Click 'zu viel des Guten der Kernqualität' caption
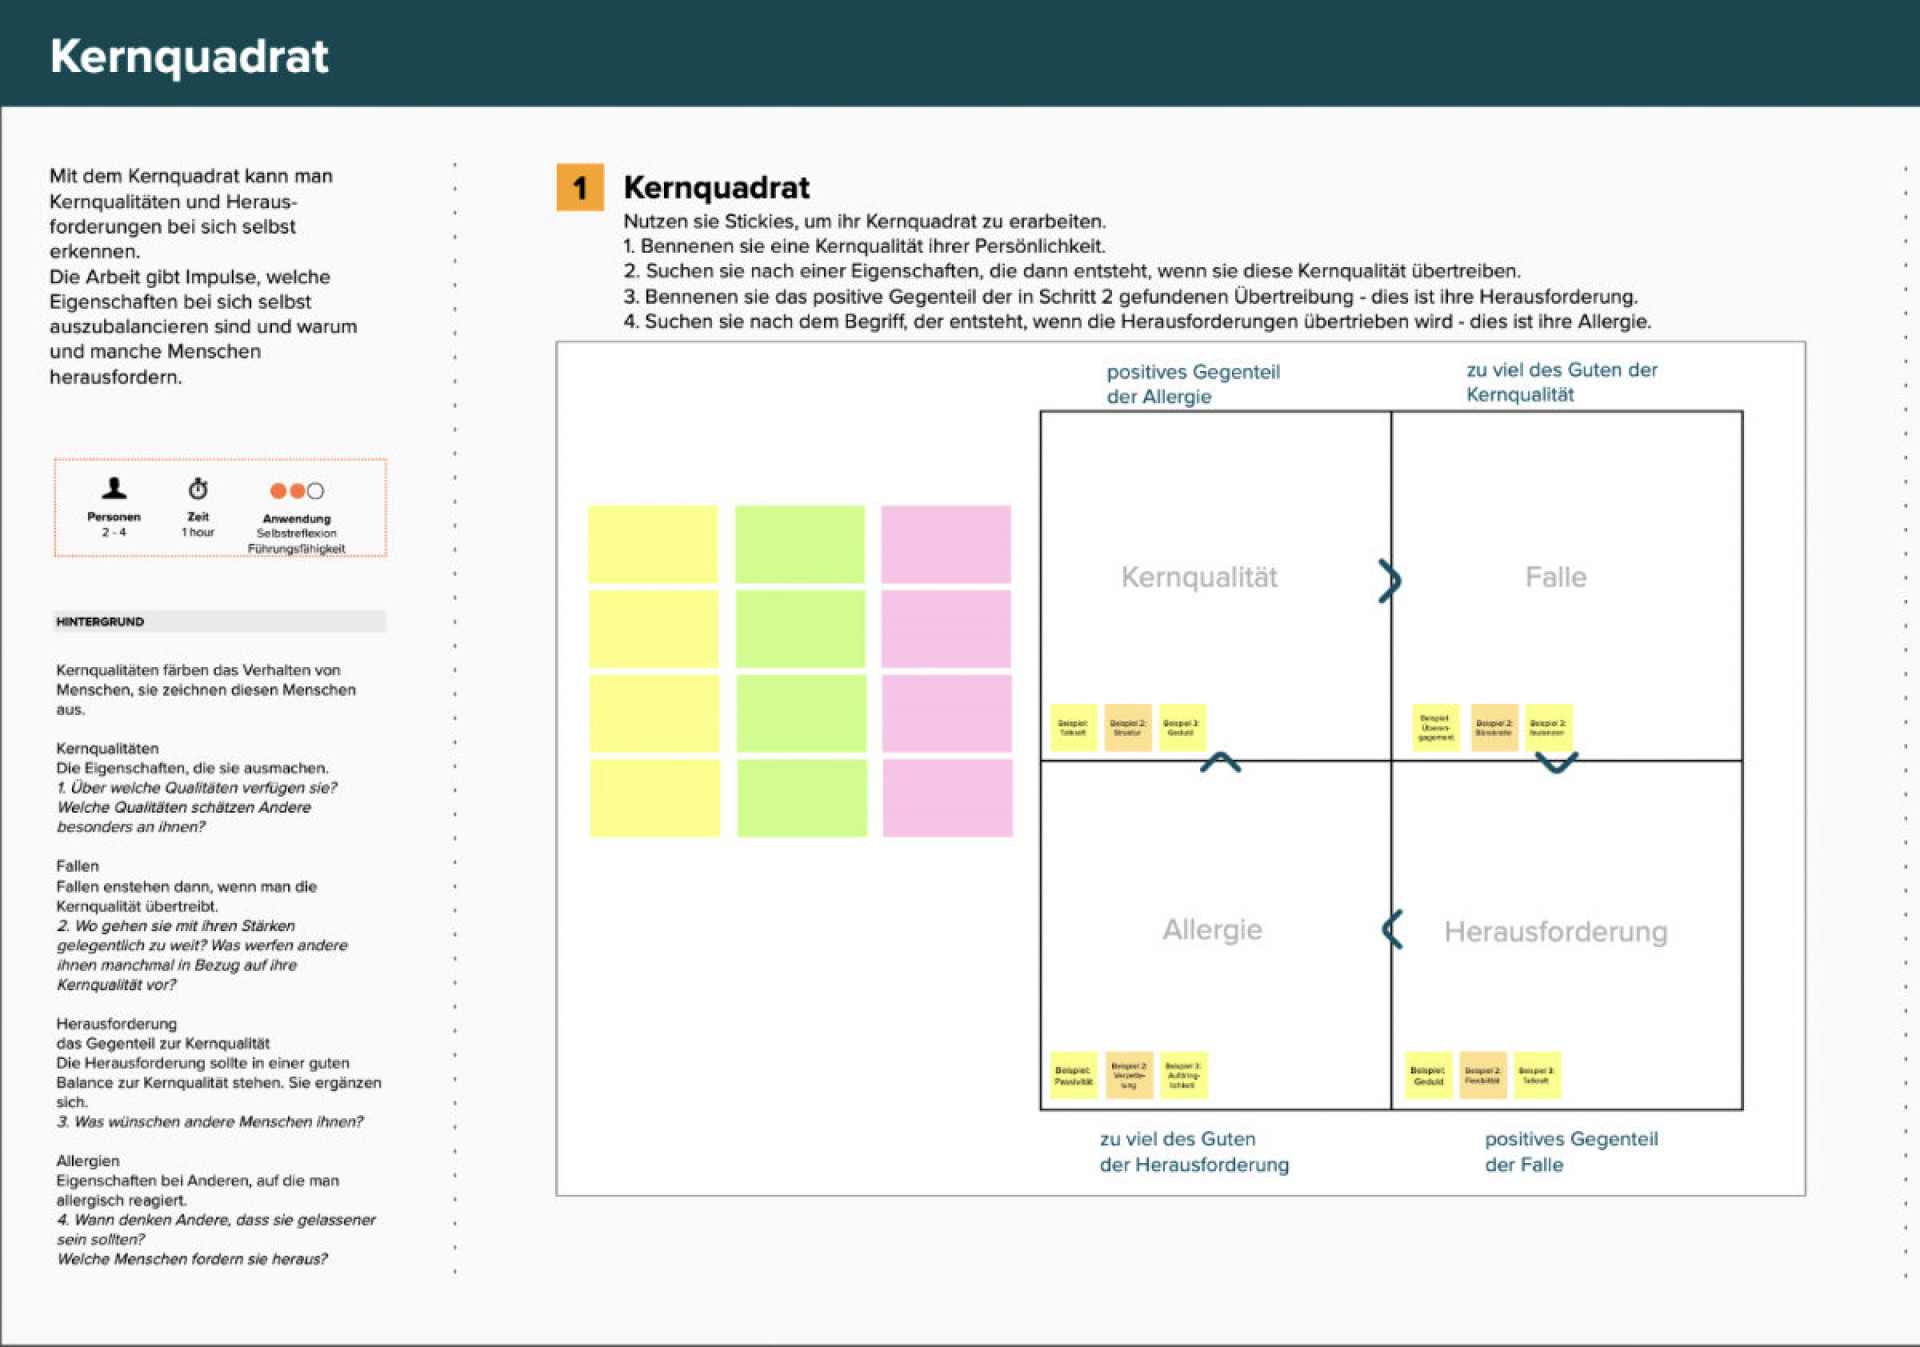Viewport: 1920px width, 1347px height. click(x=1561, y=382)
